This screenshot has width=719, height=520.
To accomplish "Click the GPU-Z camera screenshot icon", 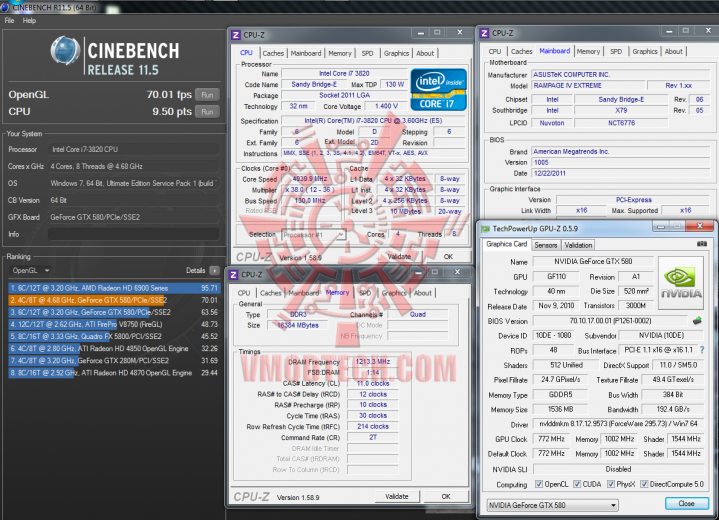I will pos(702,244).
